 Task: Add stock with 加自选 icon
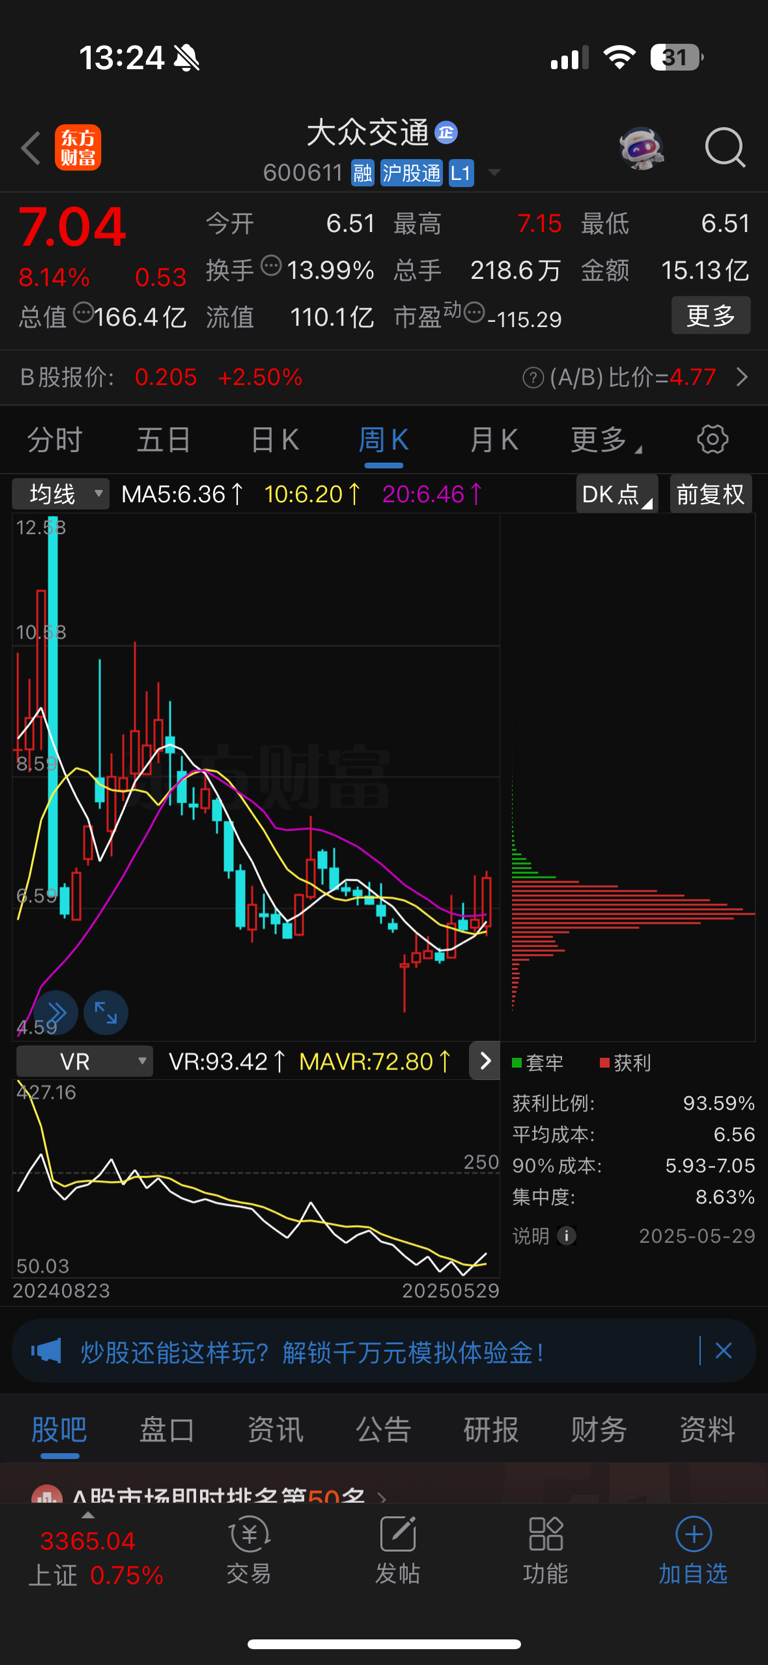click(x=693, y=1551)
